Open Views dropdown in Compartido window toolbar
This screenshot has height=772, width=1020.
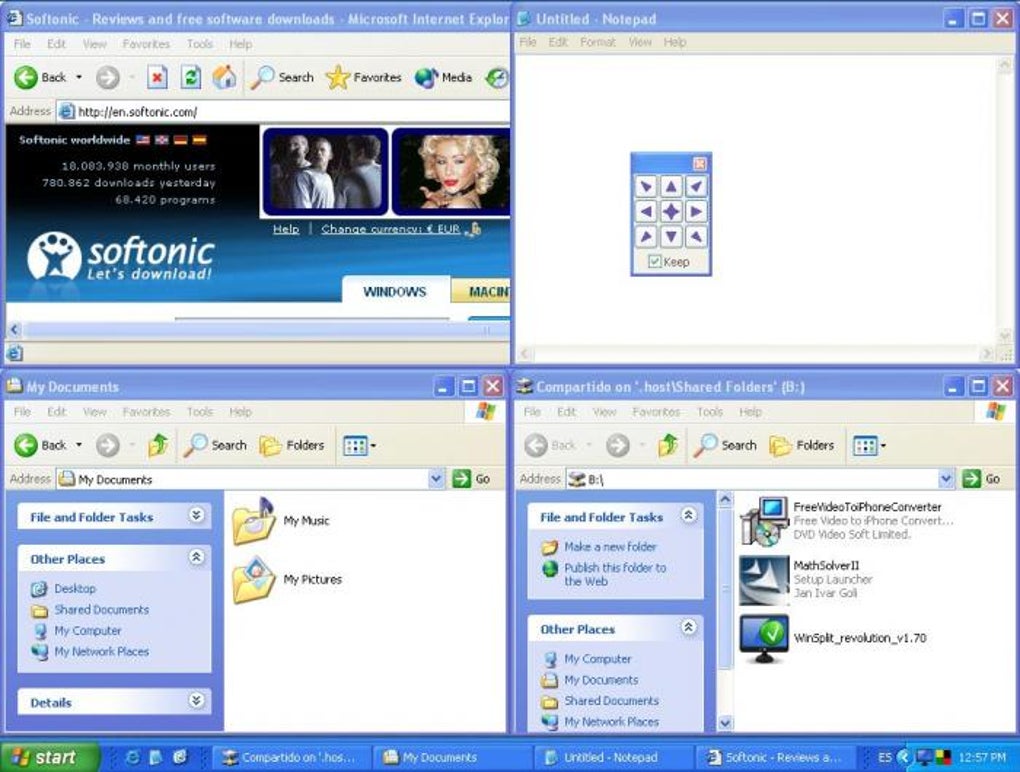(x=870, y=446)
